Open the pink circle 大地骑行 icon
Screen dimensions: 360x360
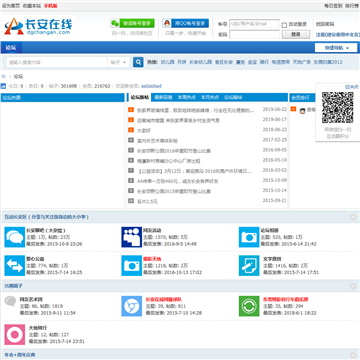click(15, 334)
